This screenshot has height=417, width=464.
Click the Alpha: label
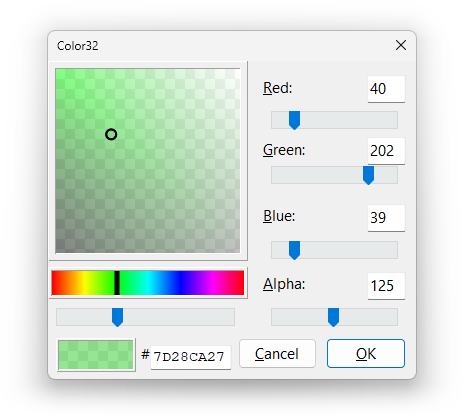[284, 284]
